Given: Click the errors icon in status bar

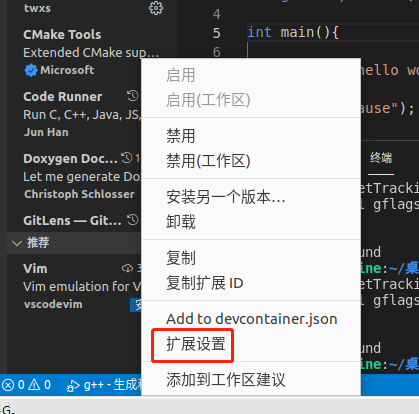Looking at the screenshot, I should click(8, 385).
